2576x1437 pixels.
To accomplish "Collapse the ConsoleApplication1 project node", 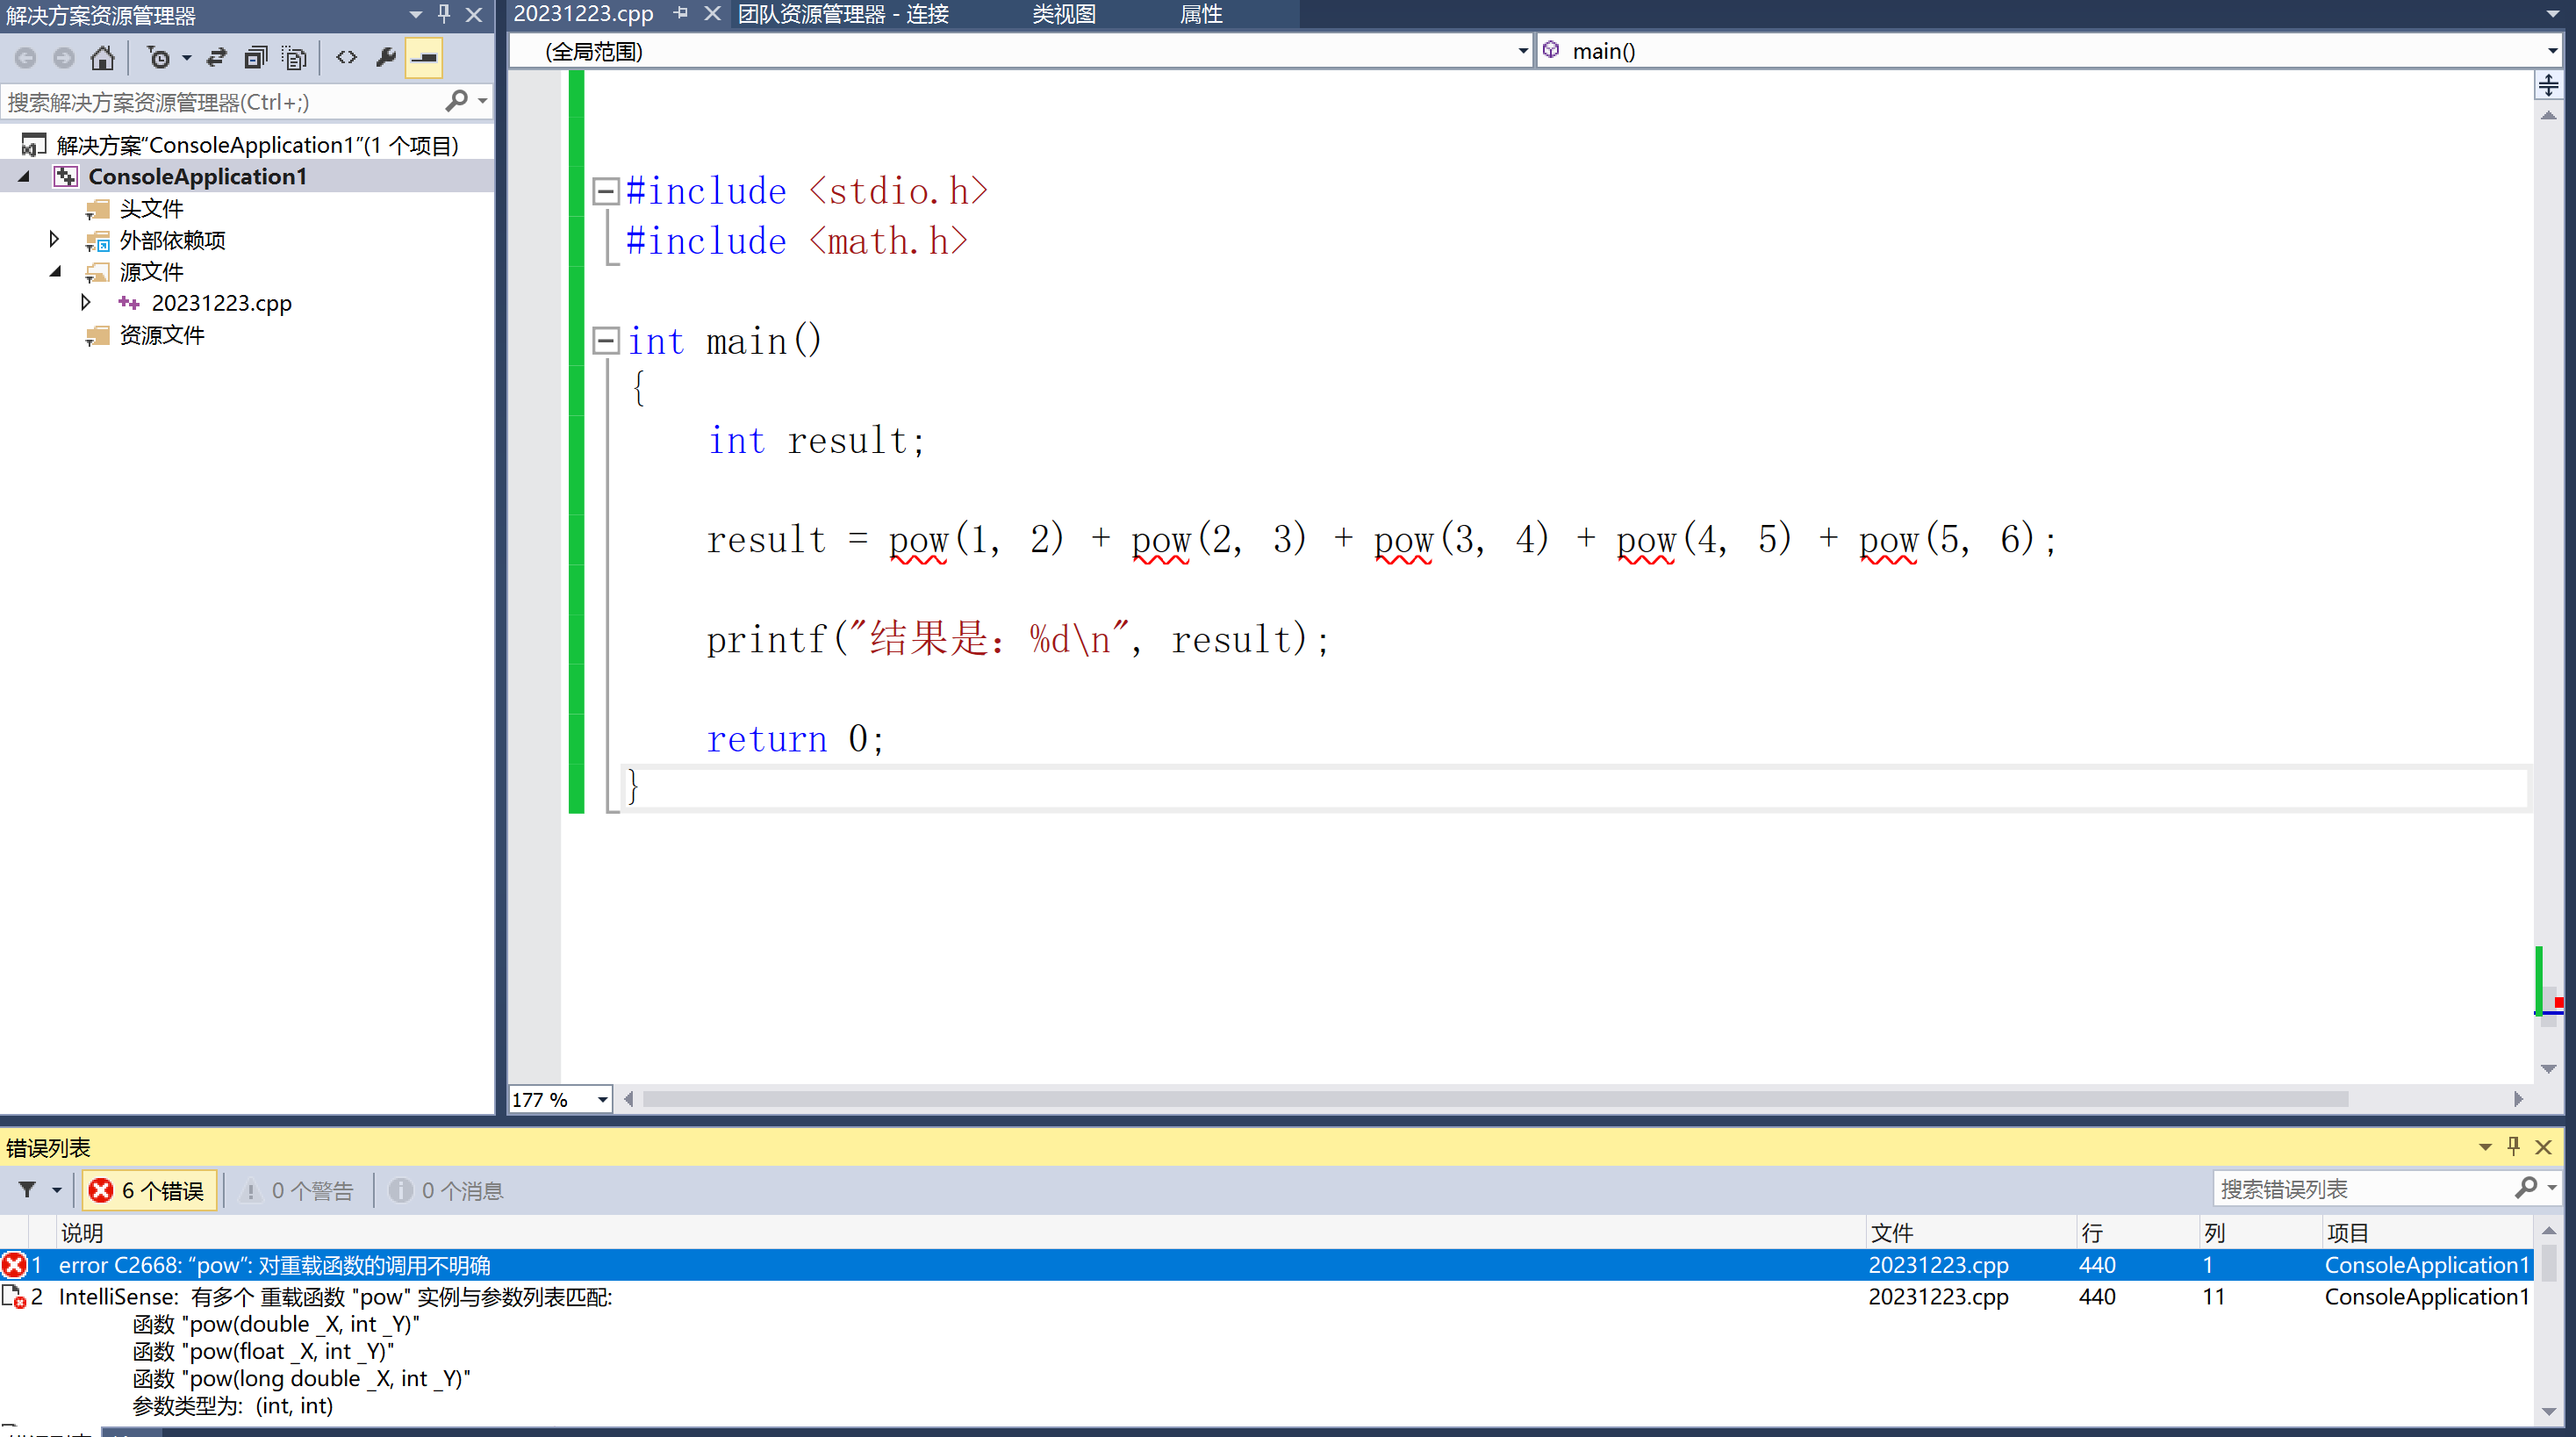I will tap(25, 177).
